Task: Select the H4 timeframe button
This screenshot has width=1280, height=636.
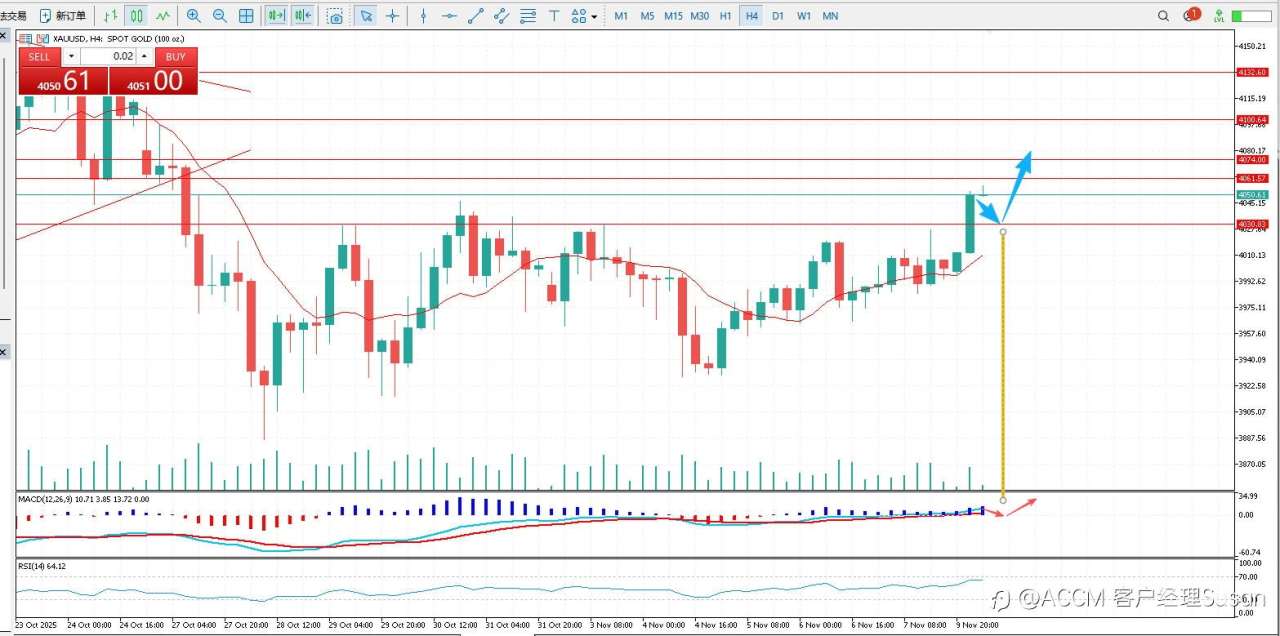Action: click(x=752, y=16)
